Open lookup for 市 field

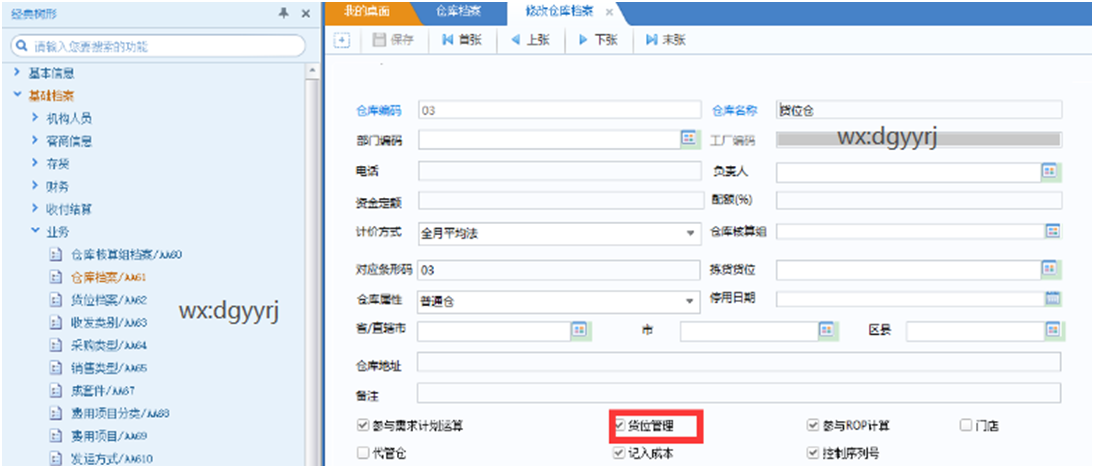coord(827,331)
